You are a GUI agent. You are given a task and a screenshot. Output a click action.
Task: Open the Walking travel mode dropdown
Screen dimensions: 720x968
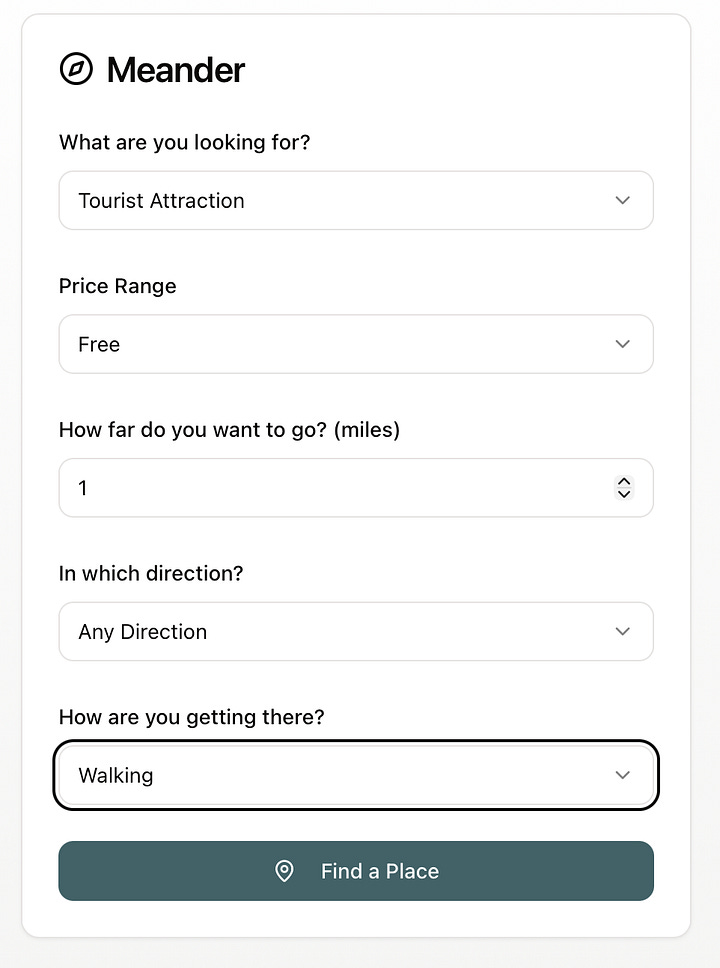356,775
